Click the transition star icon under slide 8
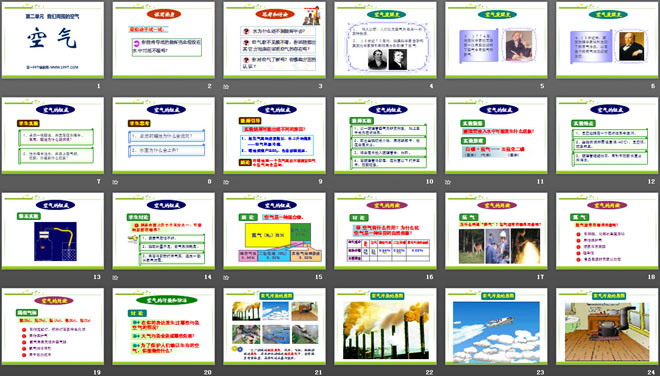660x376 pixels. click(x=115, y=182)
